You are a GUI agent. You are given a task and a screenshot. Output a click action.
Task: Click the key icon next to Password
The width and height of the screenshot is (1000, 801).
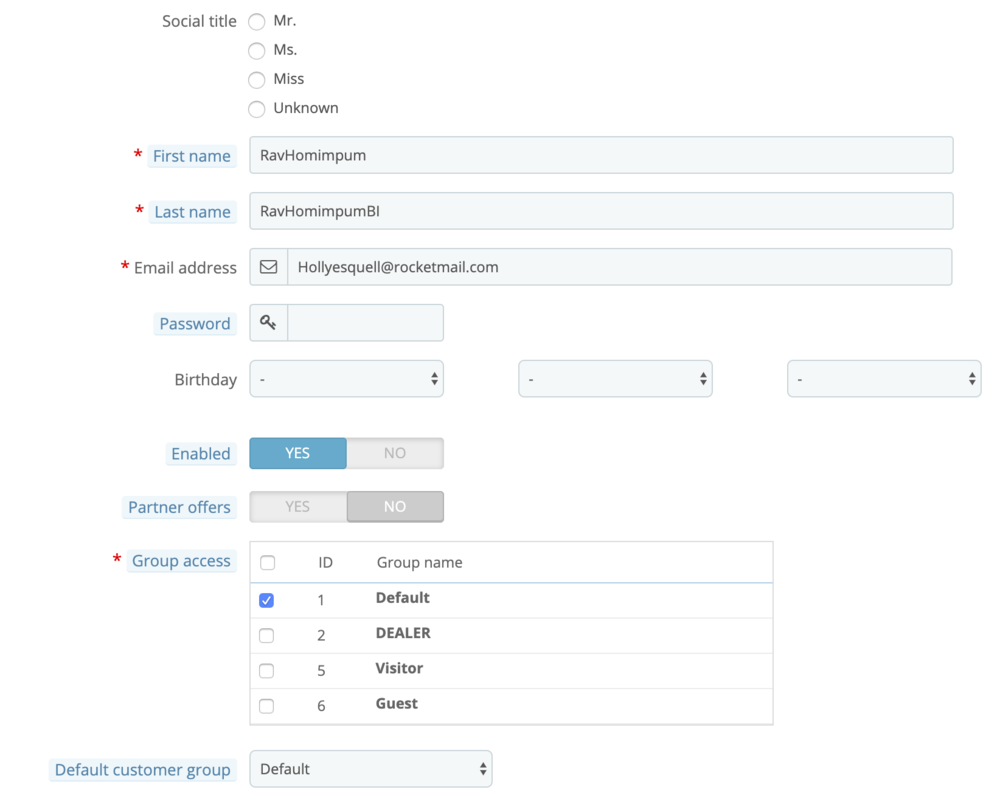pos(267,322)
